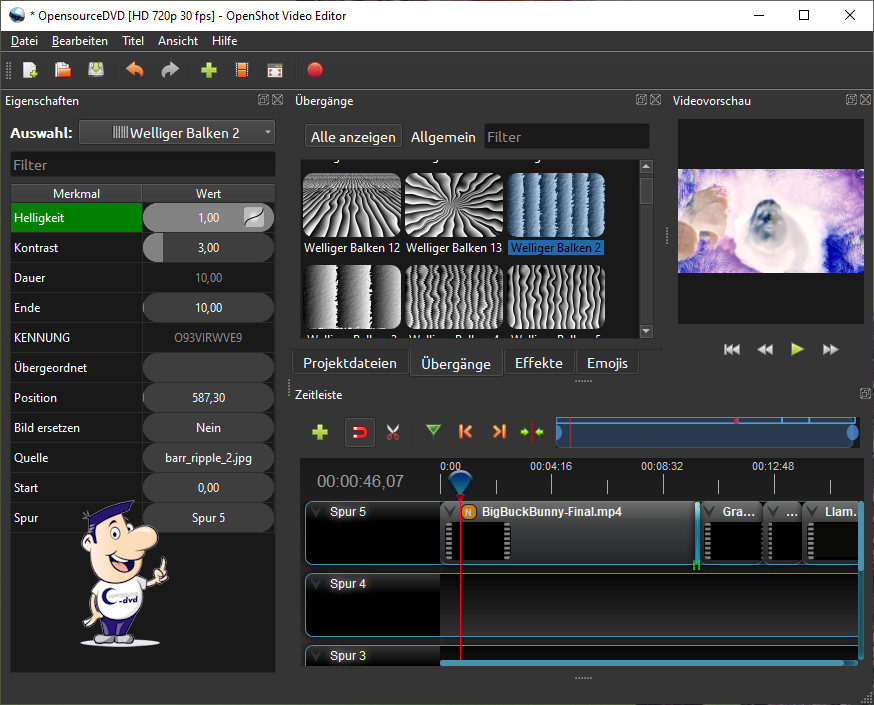Click the Add Marker green triangle icon
The image size is (874, 705).
[432, 432]
